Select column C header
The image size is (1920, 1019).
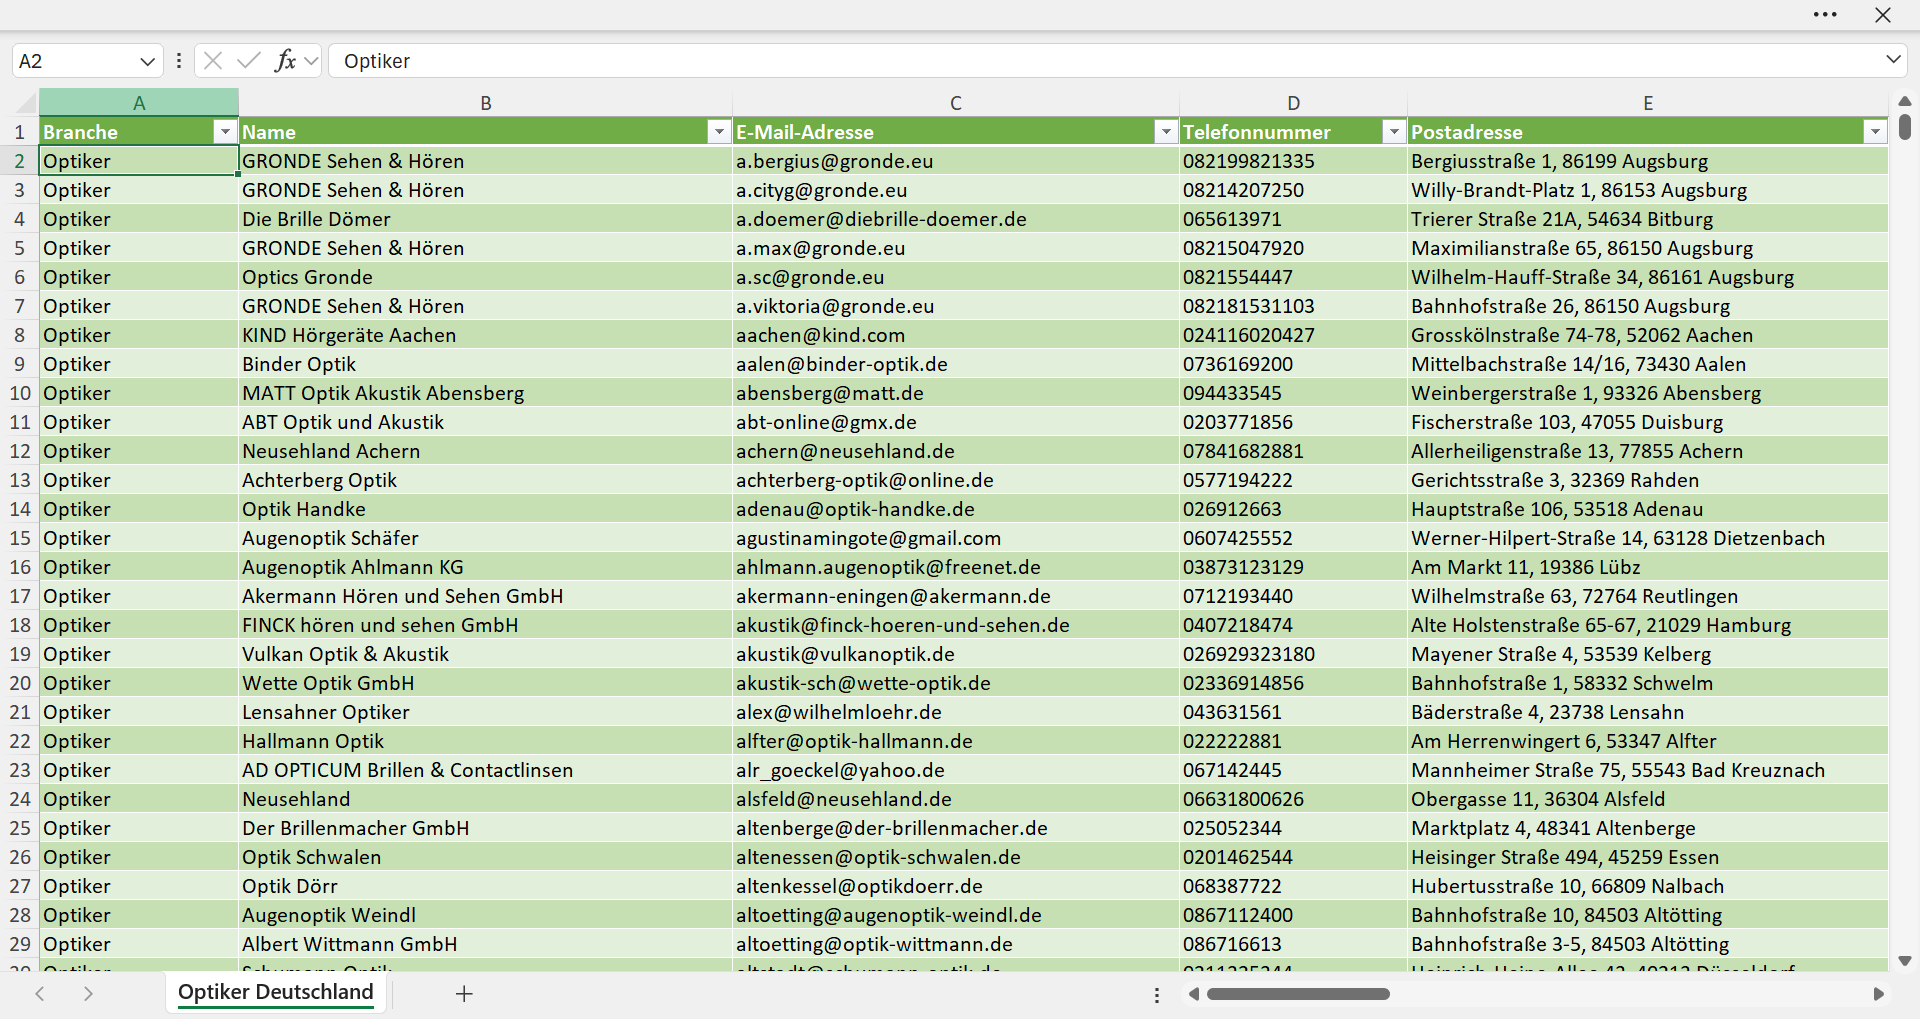956,103
